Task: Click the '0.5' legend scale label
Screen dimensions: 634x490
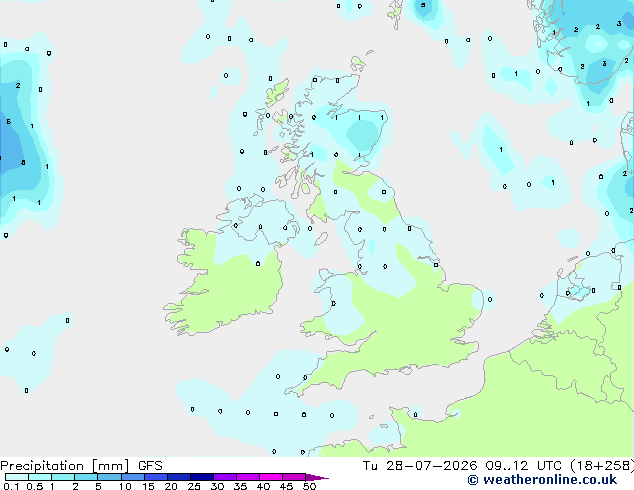Action: click(x=34, y=486)
